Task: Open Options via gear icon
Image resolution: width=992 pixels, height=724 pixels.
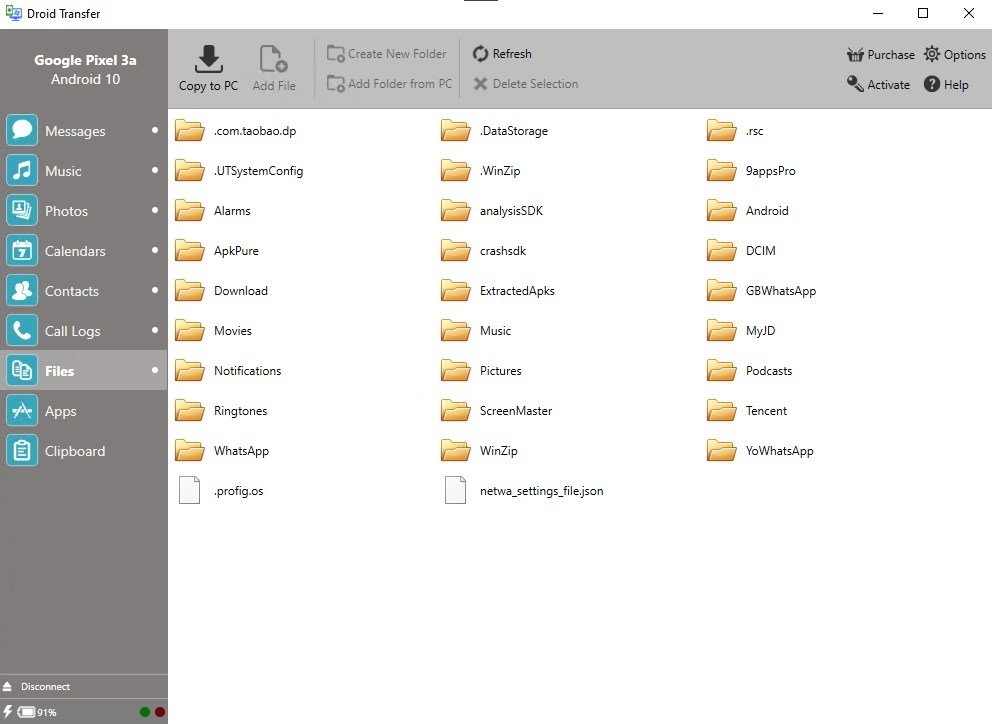Action: [931, 54]
